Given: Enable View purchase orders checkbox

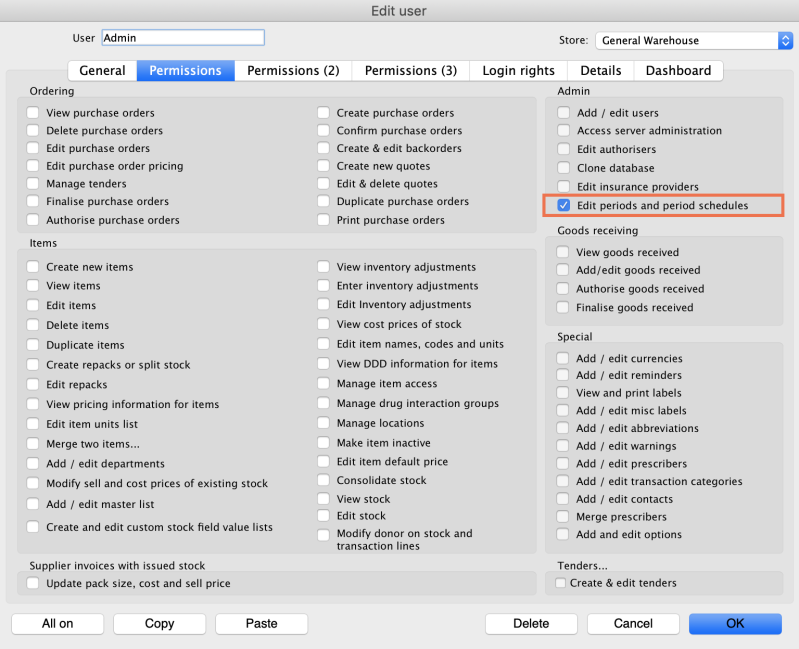Looking at the screenshot, I should coord(33,113).
